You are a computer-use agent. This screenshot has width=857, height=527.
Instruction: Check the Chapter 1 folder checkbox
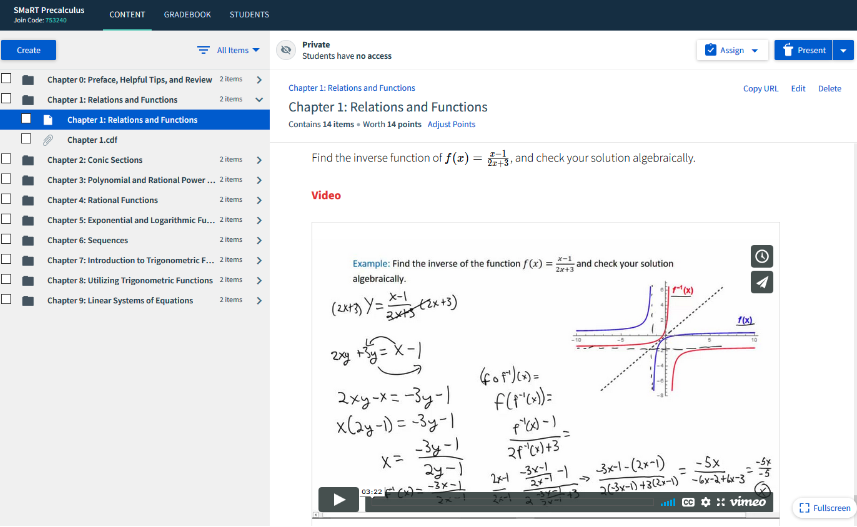pos(6,99)
